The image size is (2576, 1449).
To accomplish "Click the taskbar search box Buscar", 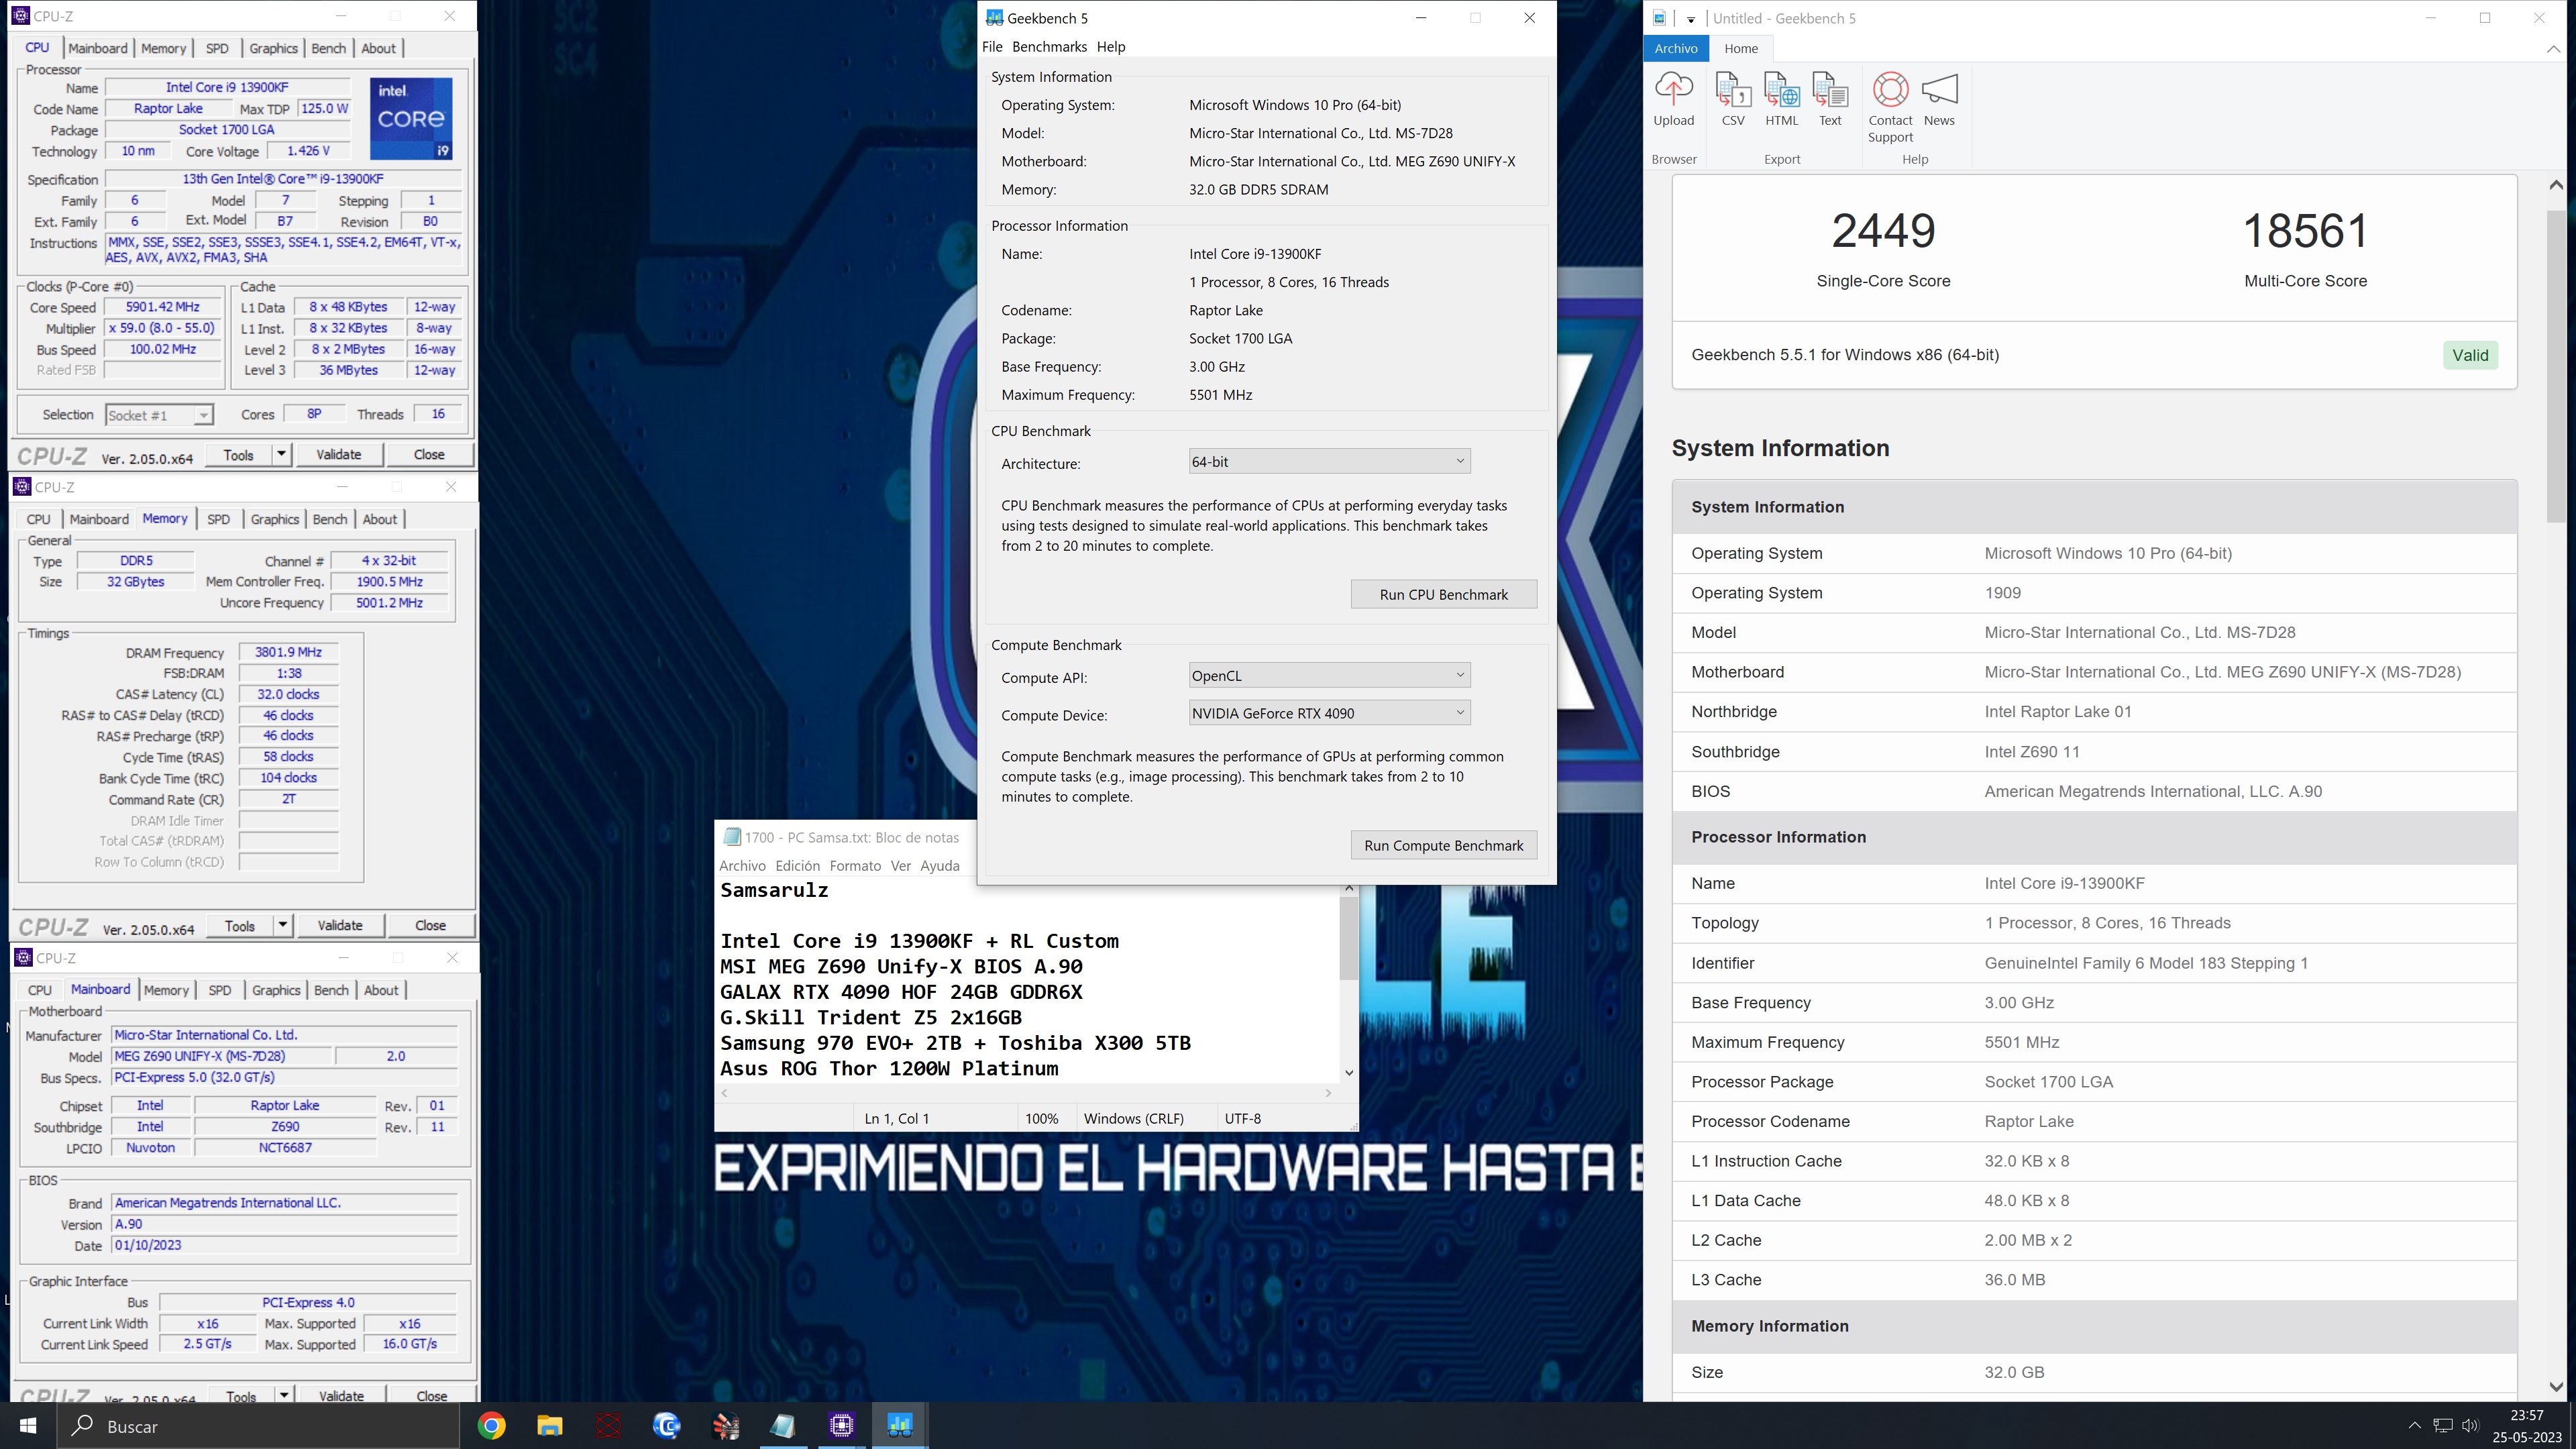I will pyautogui.click(x=258, y=1426).
